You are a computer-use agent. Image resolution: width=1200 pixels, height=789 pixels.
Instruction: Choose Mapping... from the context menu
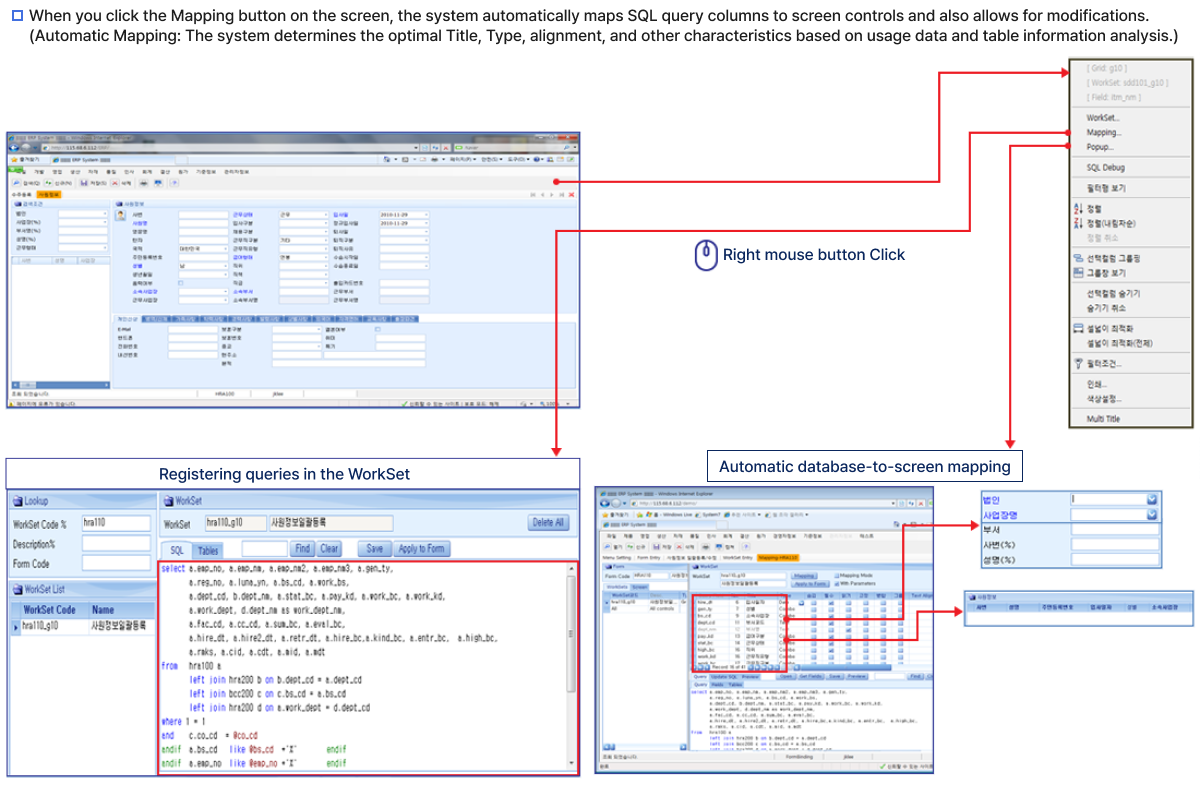1104,132
